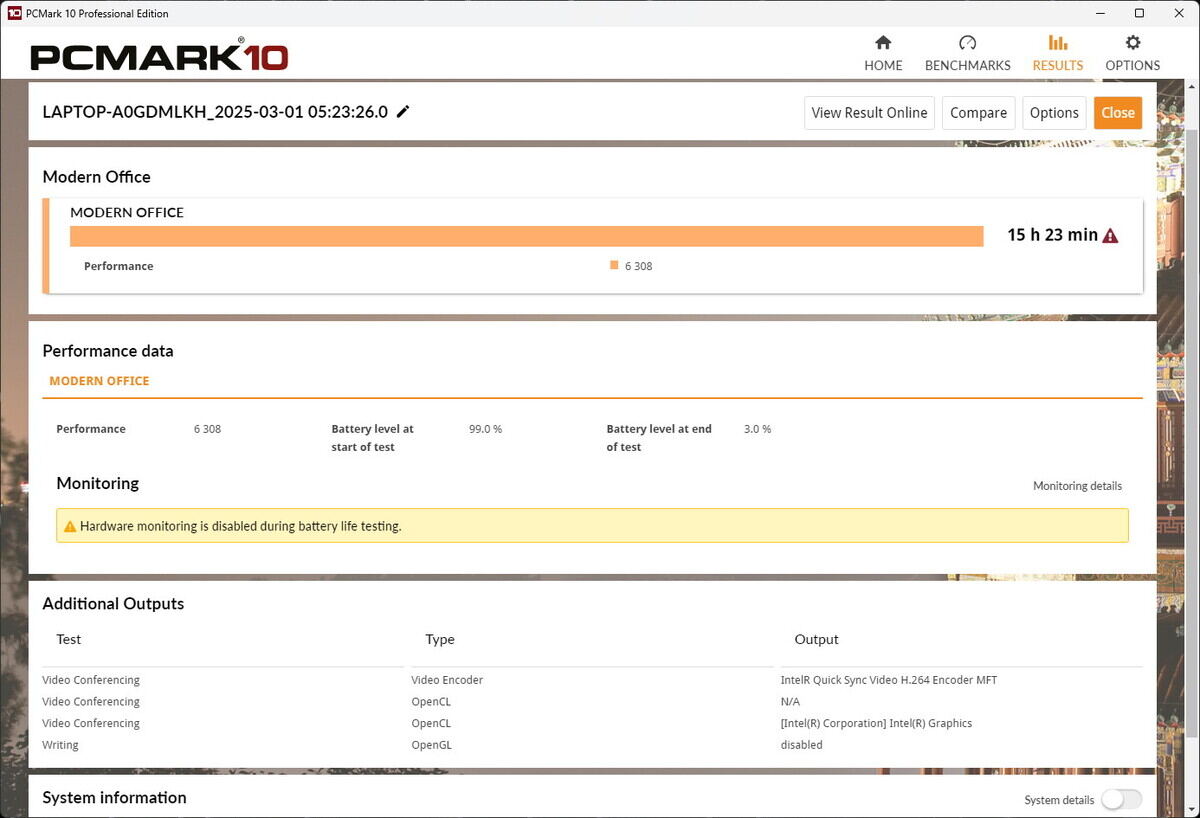Click the hardware monitoring disabled notice
Image resolution: width=1200 pixels, height=818 pixels.
click(592, 526)
